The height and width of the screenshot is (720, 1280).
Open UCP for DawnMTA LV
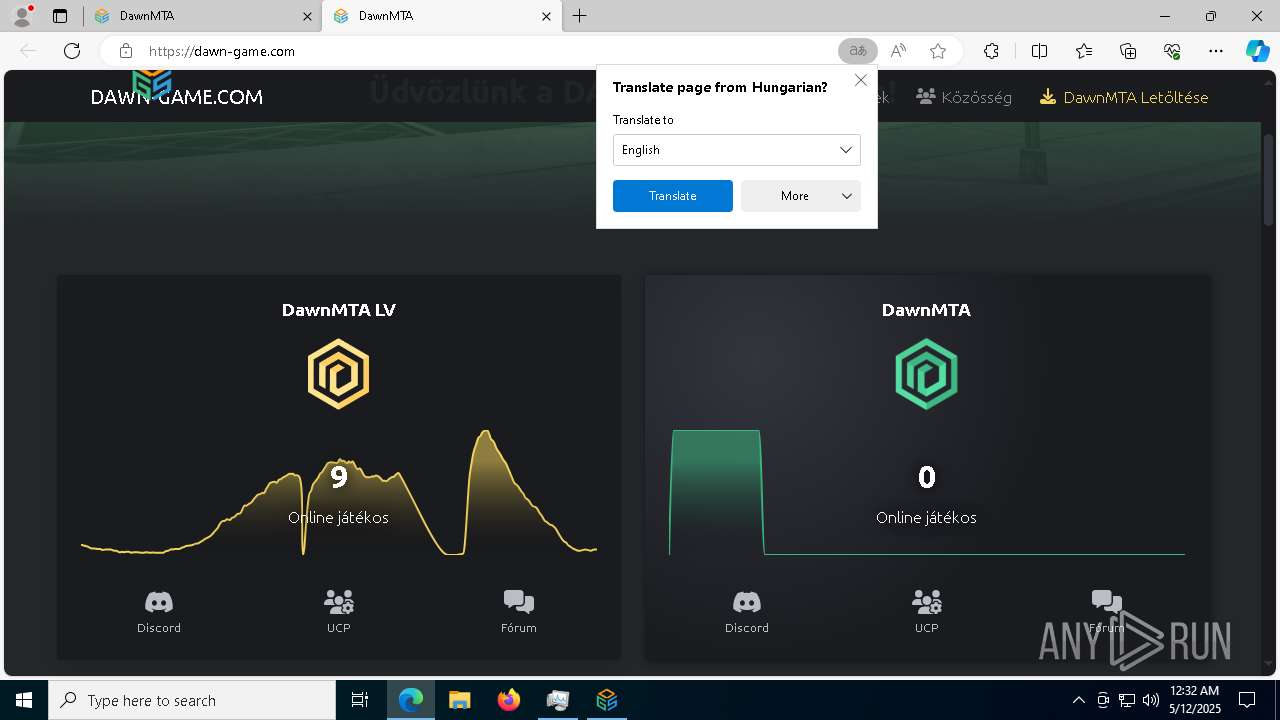[x=339, y=611]
